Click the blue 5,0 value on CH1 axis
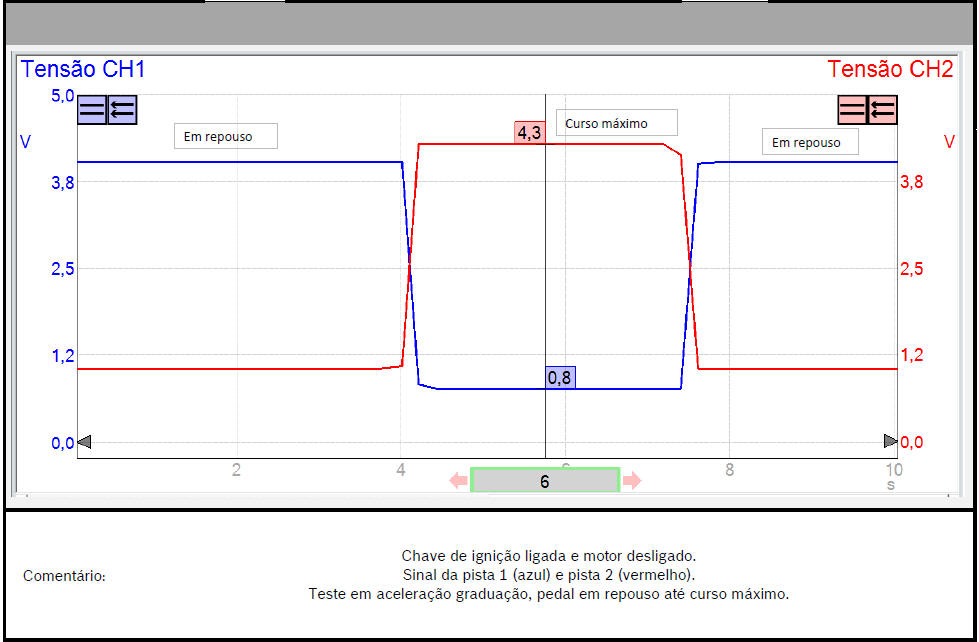This screenshot has height=642, width=979. coord(63,96)
